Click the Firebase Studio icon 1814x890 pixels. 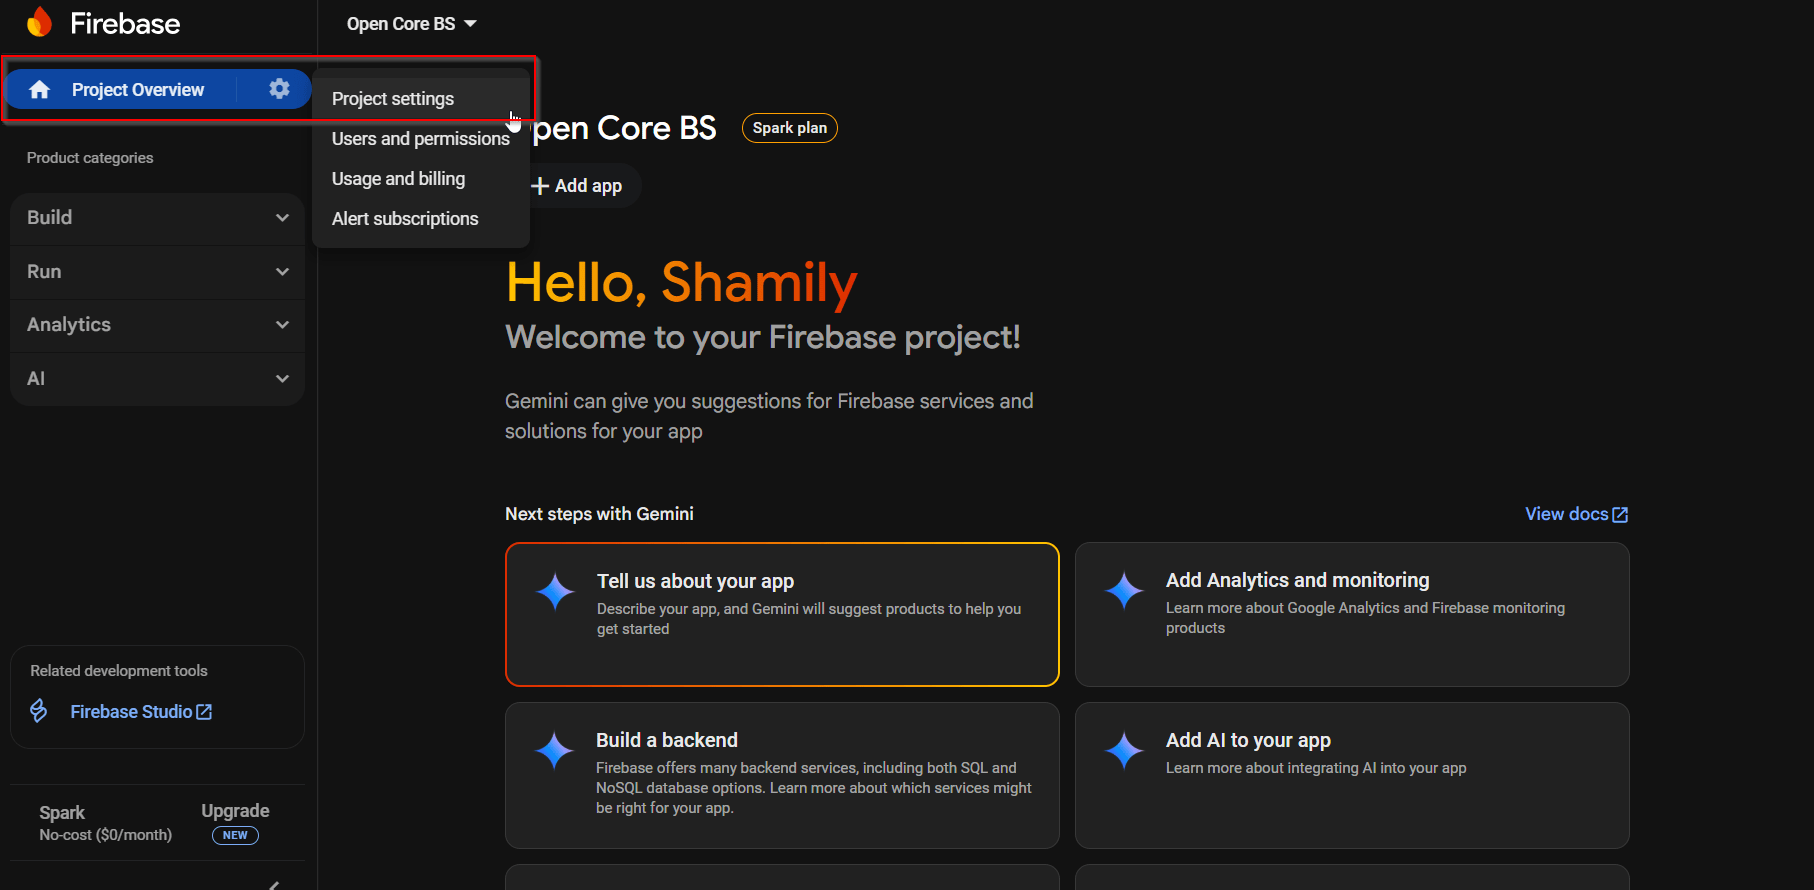(39, 711)
